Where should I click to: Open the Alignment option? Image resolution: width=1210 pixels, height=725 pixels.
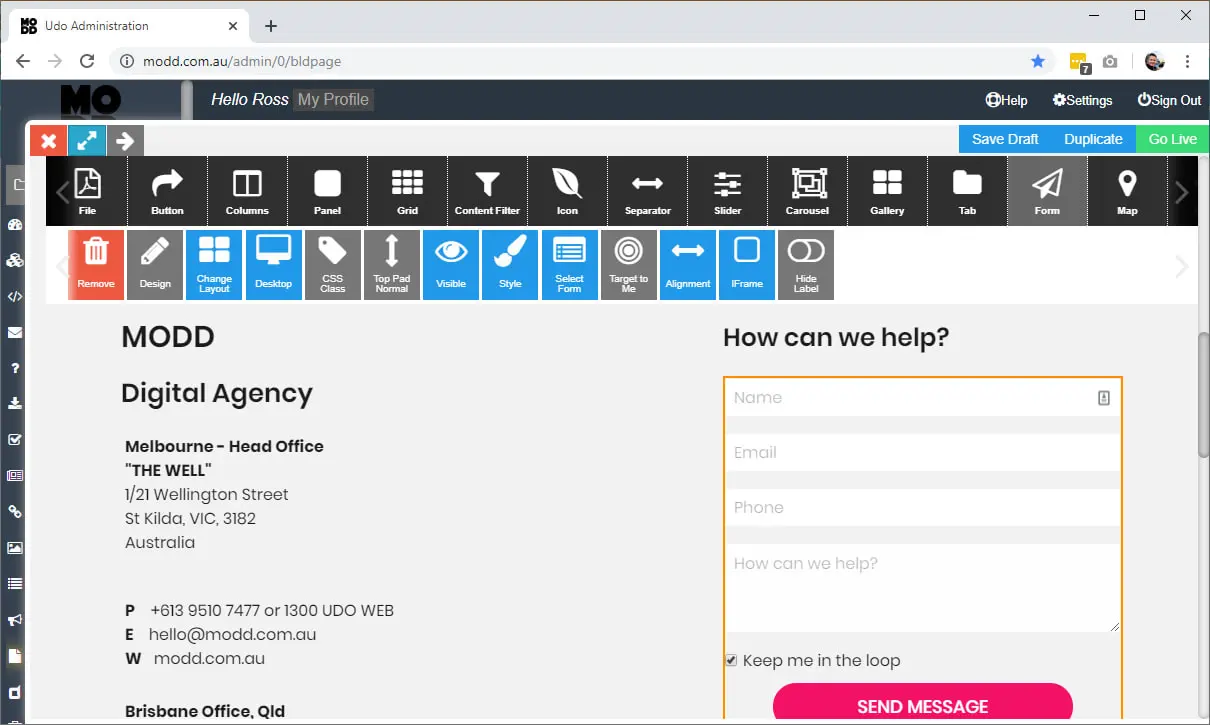[x=688, y=265]
